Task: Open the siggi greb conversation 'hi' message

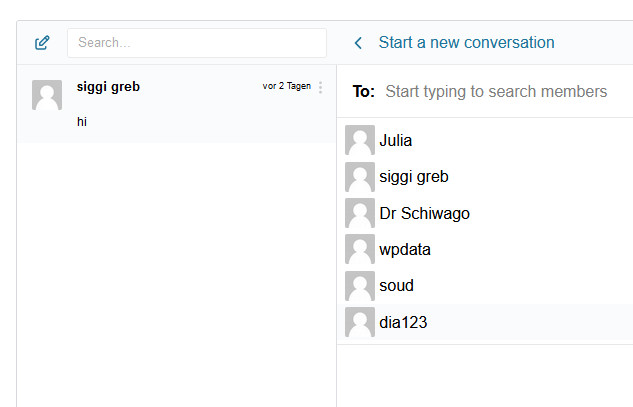Action: coord(82,122)
